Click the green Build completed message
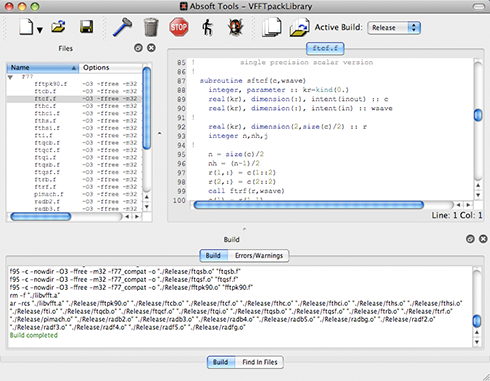This screenshot has width=490, height=381. click(x=34, y=335)
